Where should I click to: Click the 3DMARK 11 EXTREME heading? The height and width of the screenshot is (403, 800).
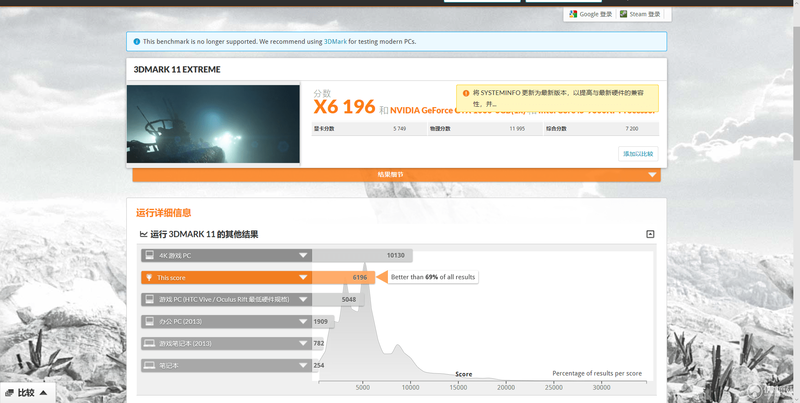pos(177,69)
